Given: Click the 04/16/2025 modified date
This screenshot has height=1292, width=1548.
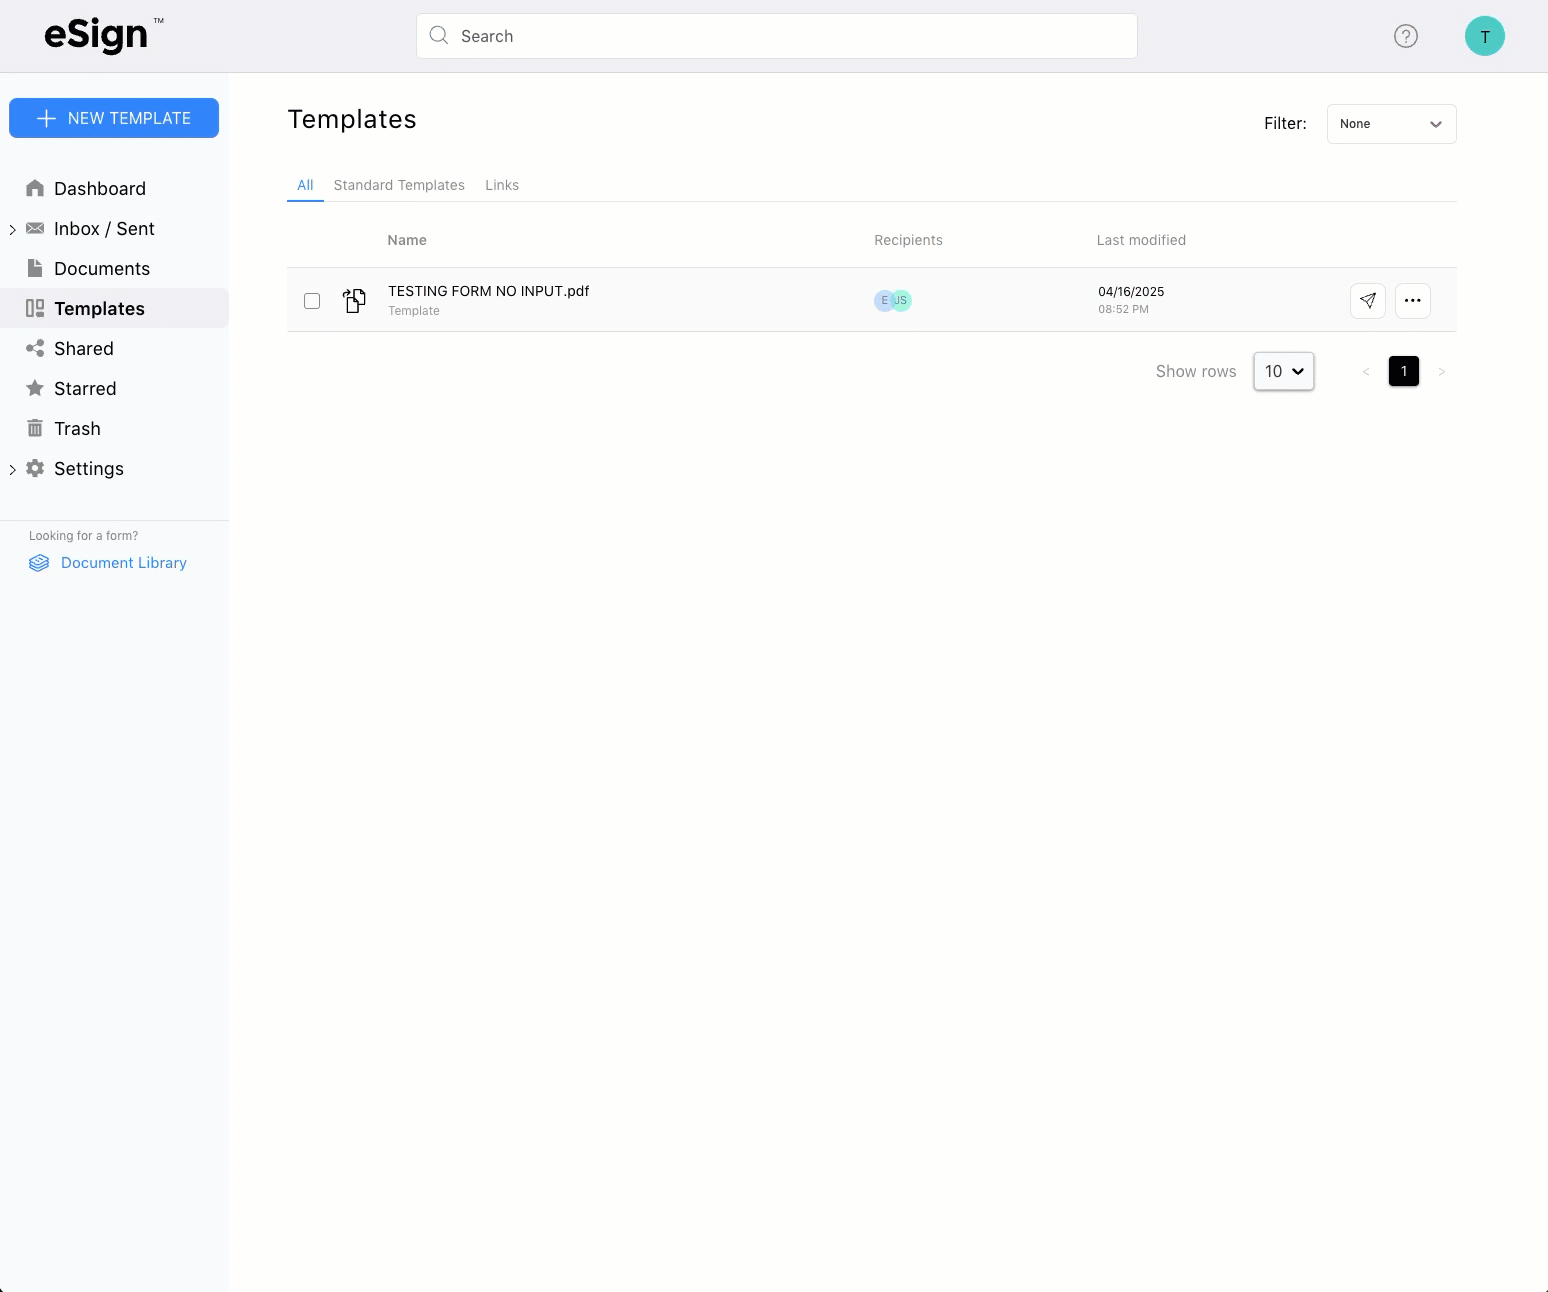Looking at the screenshot, I should pyautogui.click(x=1131, y=292).
